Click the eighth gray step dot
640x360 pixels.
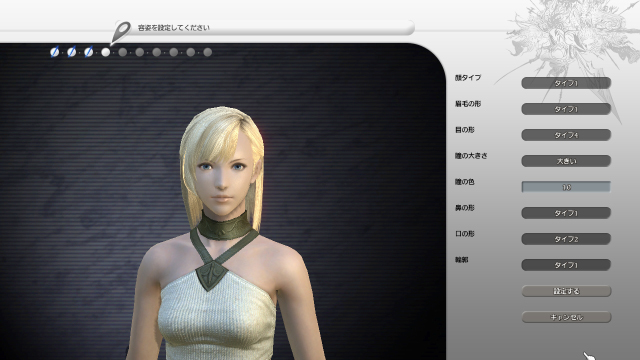pos(173,52)
